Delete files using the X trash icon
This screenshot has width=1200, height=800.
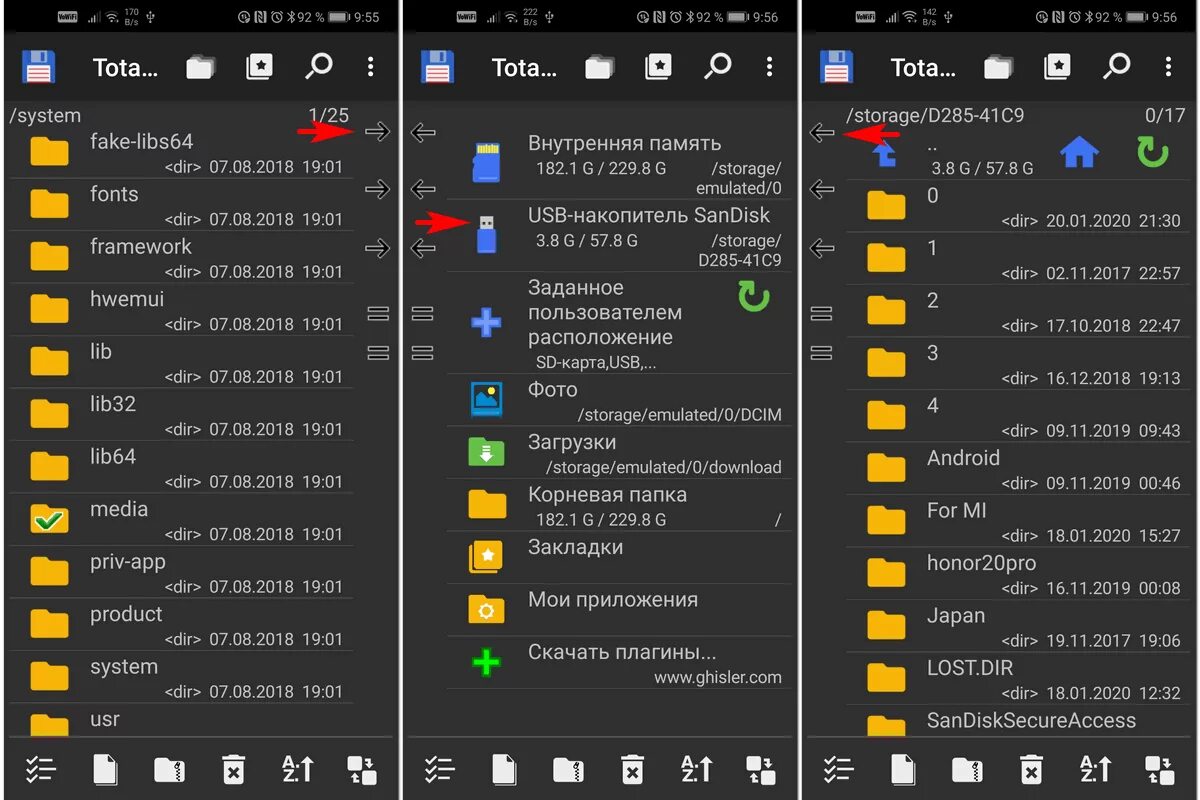[233, 769]
